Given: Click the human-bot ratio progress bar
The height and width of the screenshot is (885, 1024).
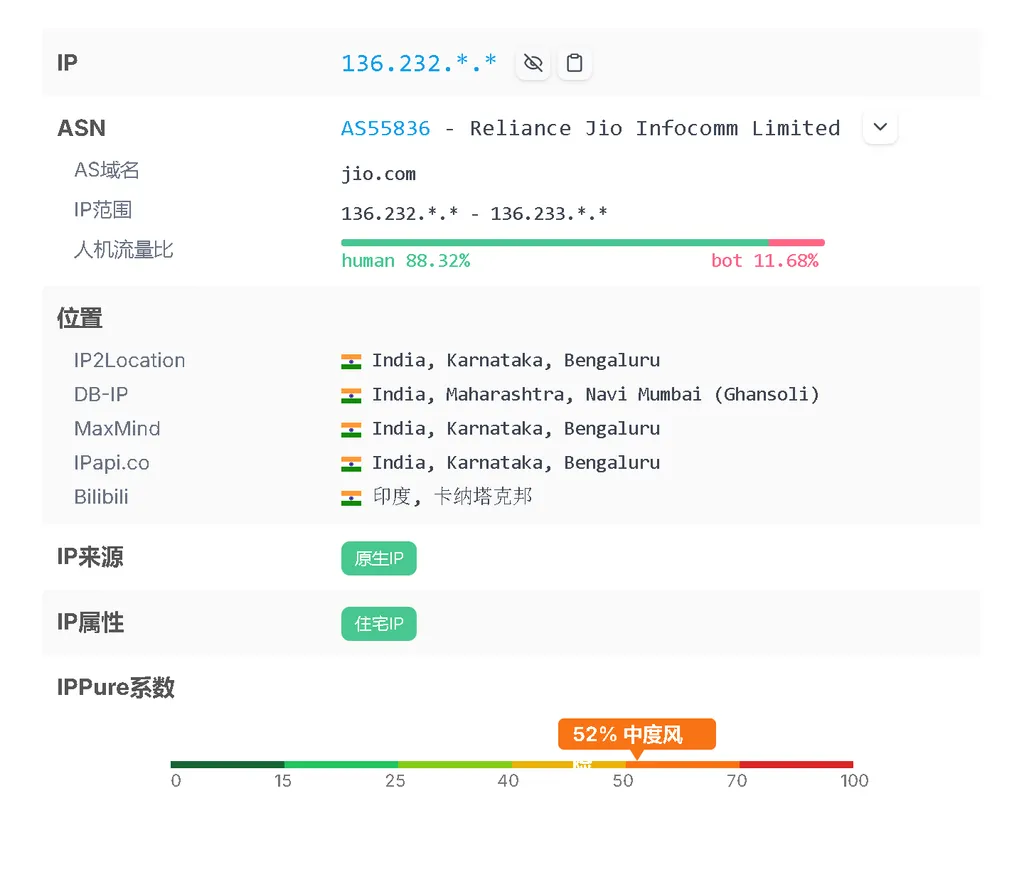Looking at the screenshot, I should point(583,241).
